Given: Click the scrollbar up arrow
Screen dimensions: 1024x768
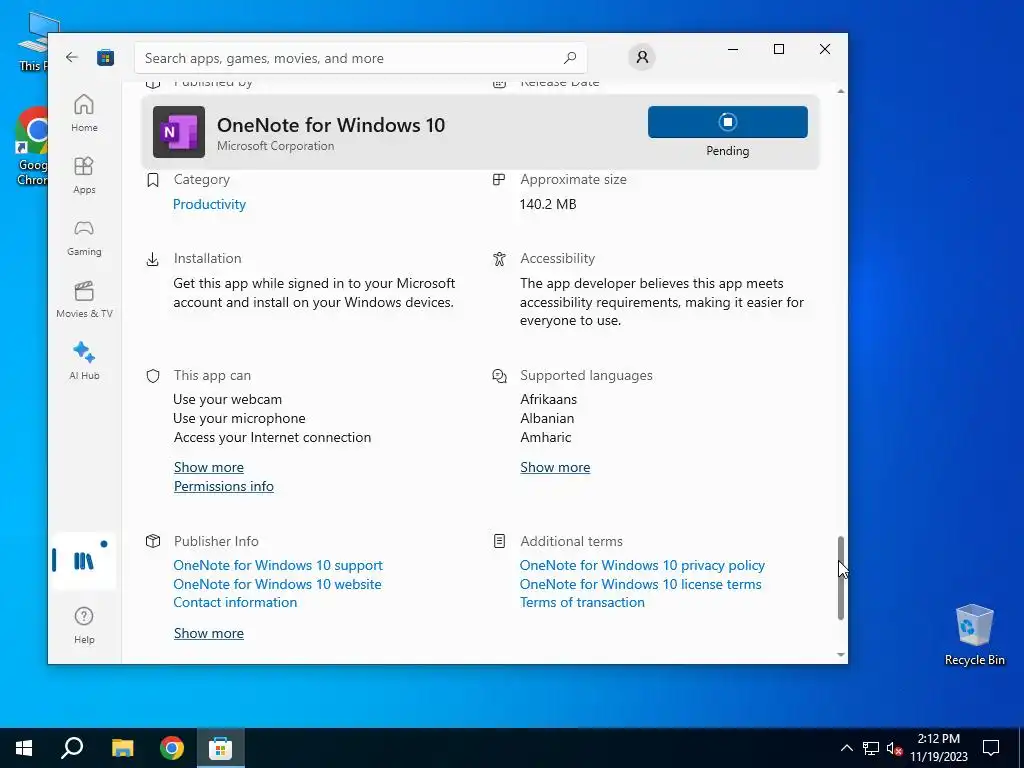Looking at the screenshot, I should (x=840, y=91).
